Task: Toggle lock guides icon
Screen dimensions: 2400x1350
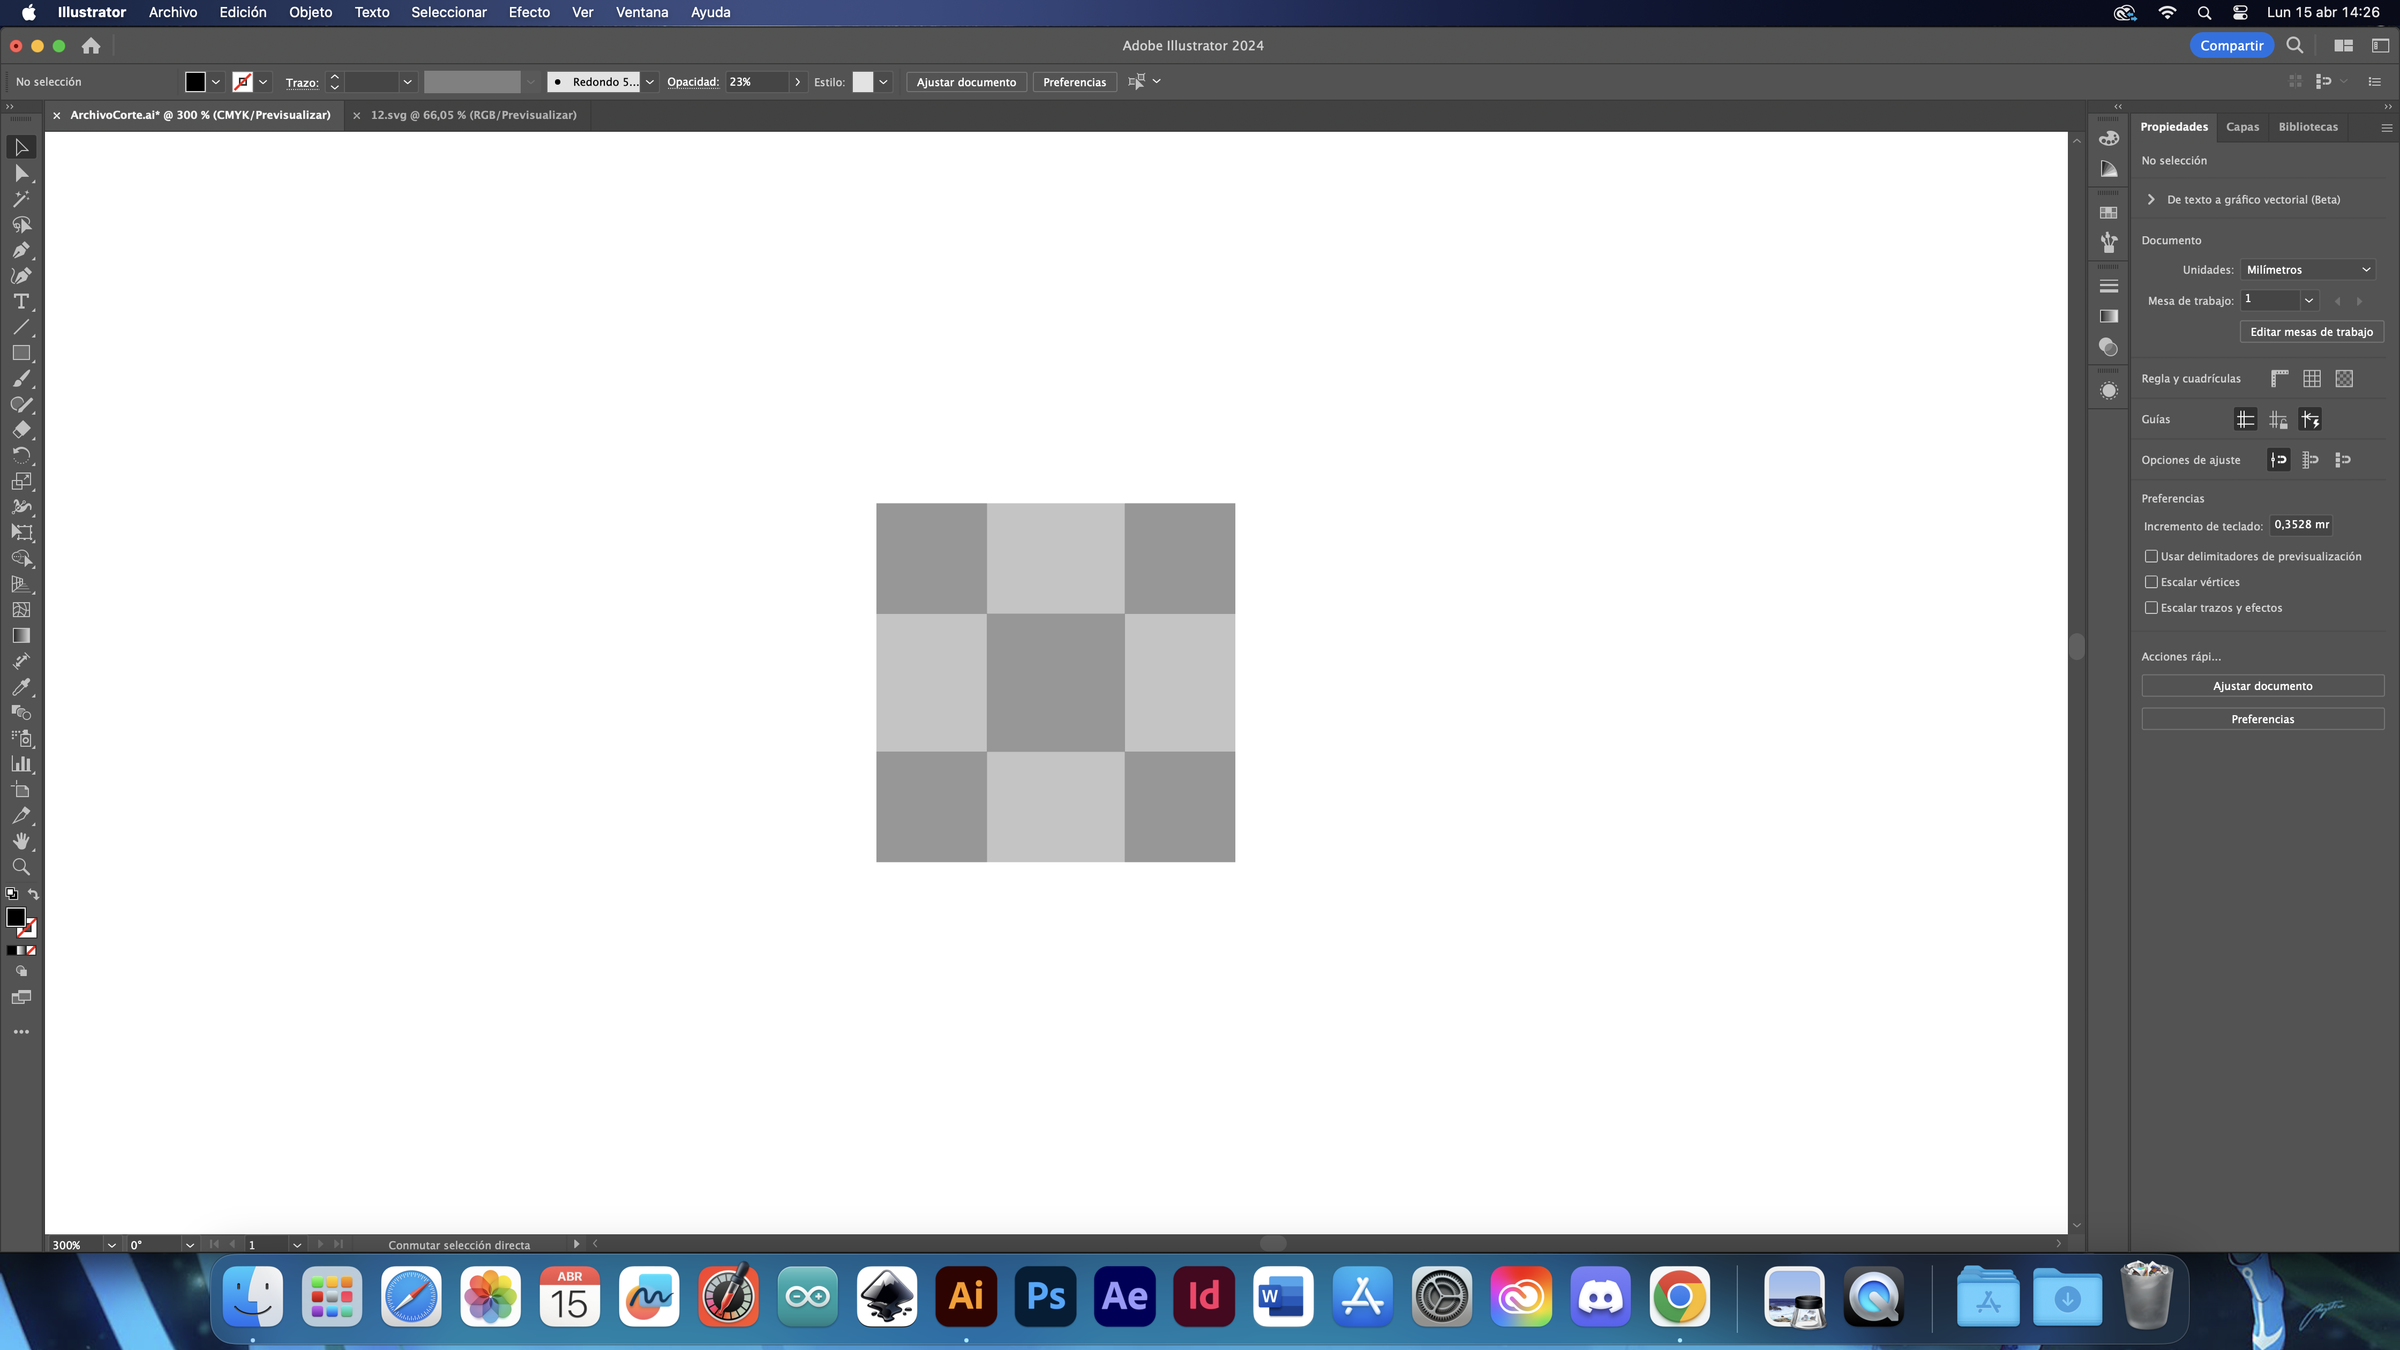Action: point(2278,420)
